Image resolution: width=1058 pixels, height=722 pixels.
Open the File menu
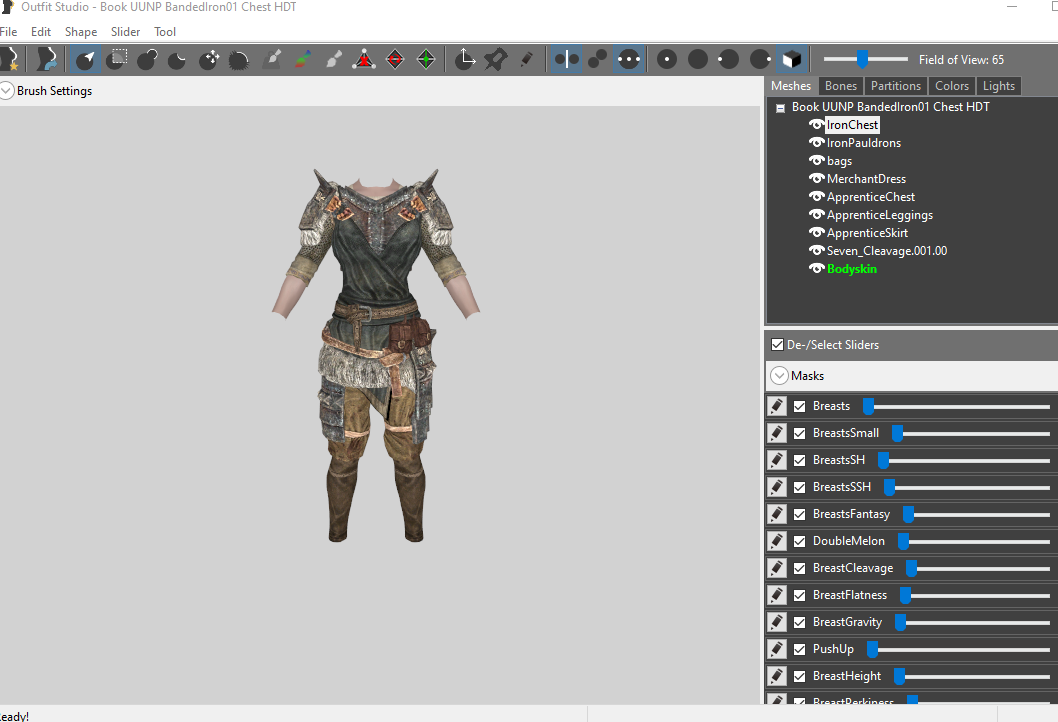[x=9, y=32]
